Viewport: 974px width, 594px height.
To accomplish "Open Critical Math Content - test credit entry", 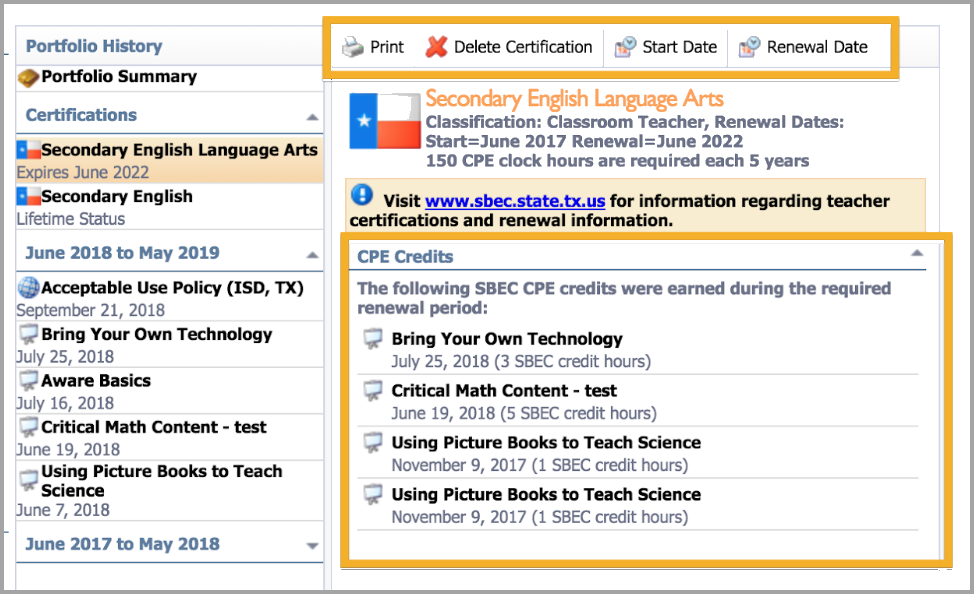I will coord(504,391).
